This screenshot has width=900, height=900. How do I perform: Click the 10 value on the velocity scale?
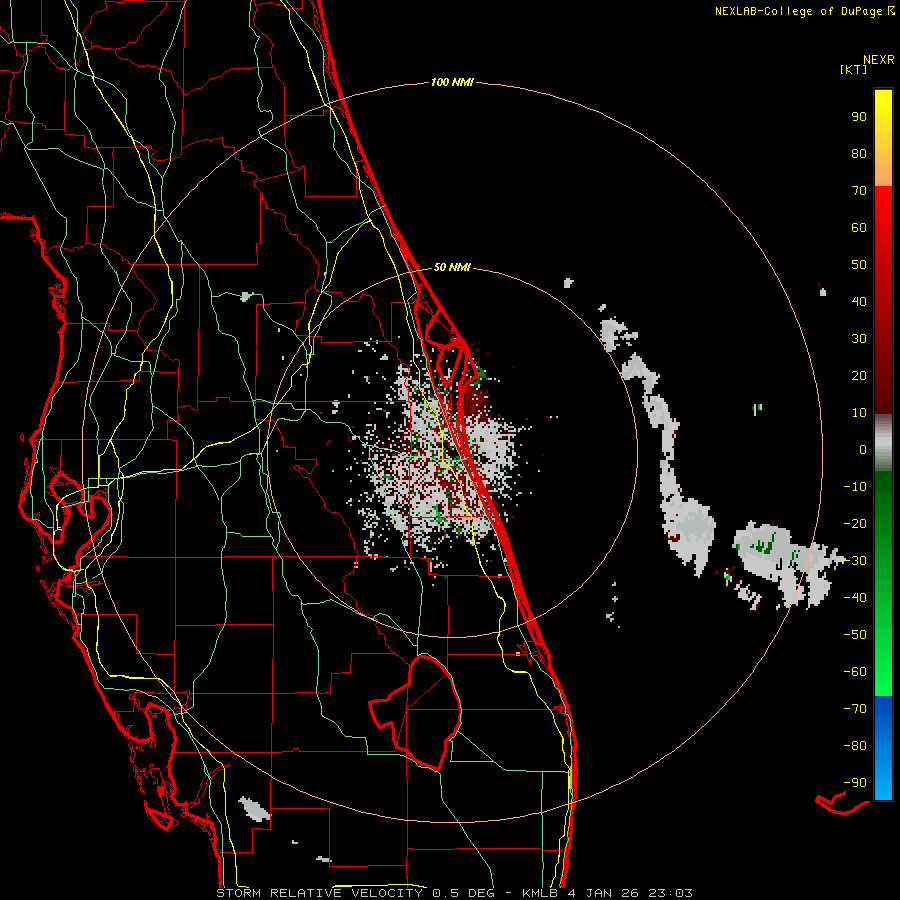(x=859, y=413)
